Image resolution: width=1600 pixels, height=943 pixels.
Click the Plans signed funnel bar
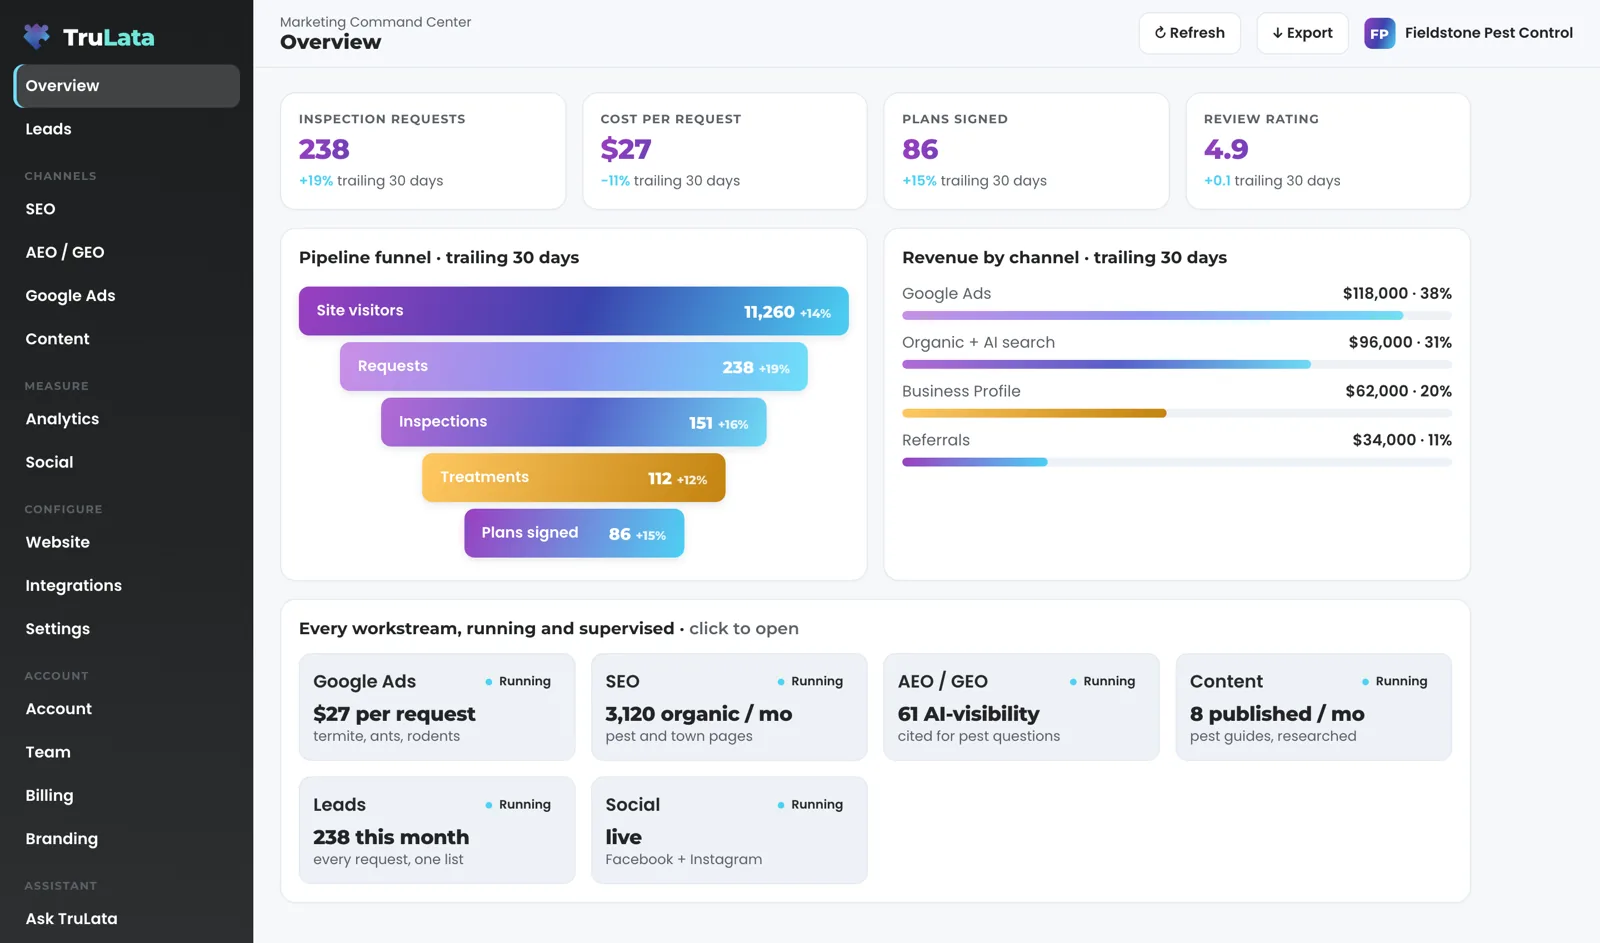[x=574, y=533]
